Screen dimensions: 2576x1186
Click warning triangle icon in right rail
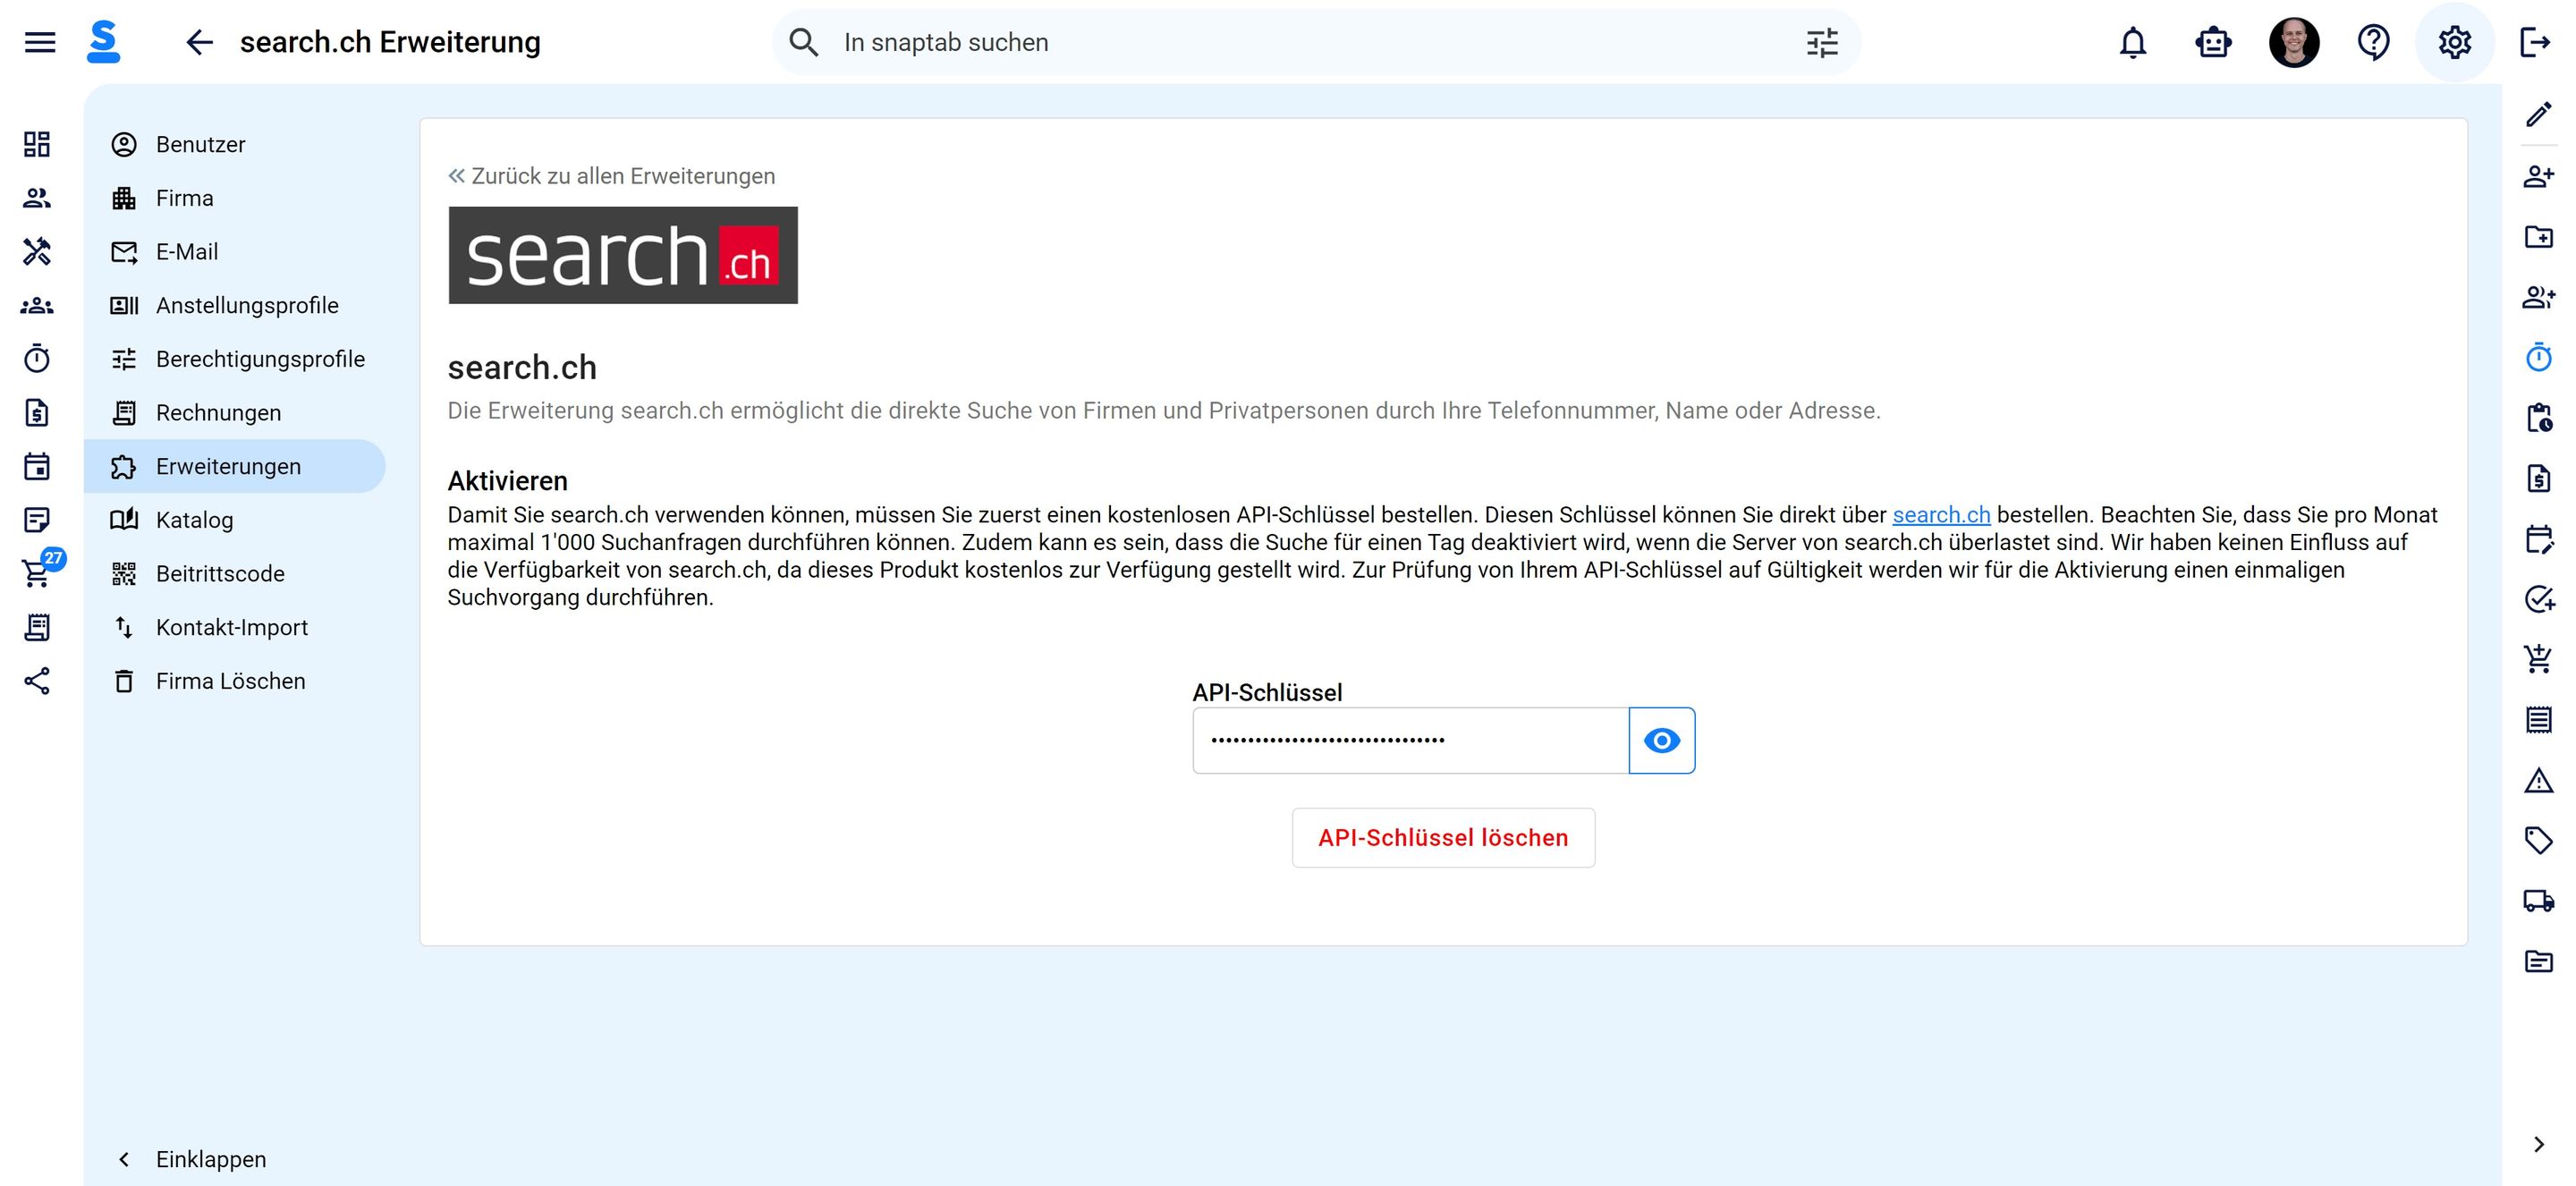click(x=2538, y=780)
